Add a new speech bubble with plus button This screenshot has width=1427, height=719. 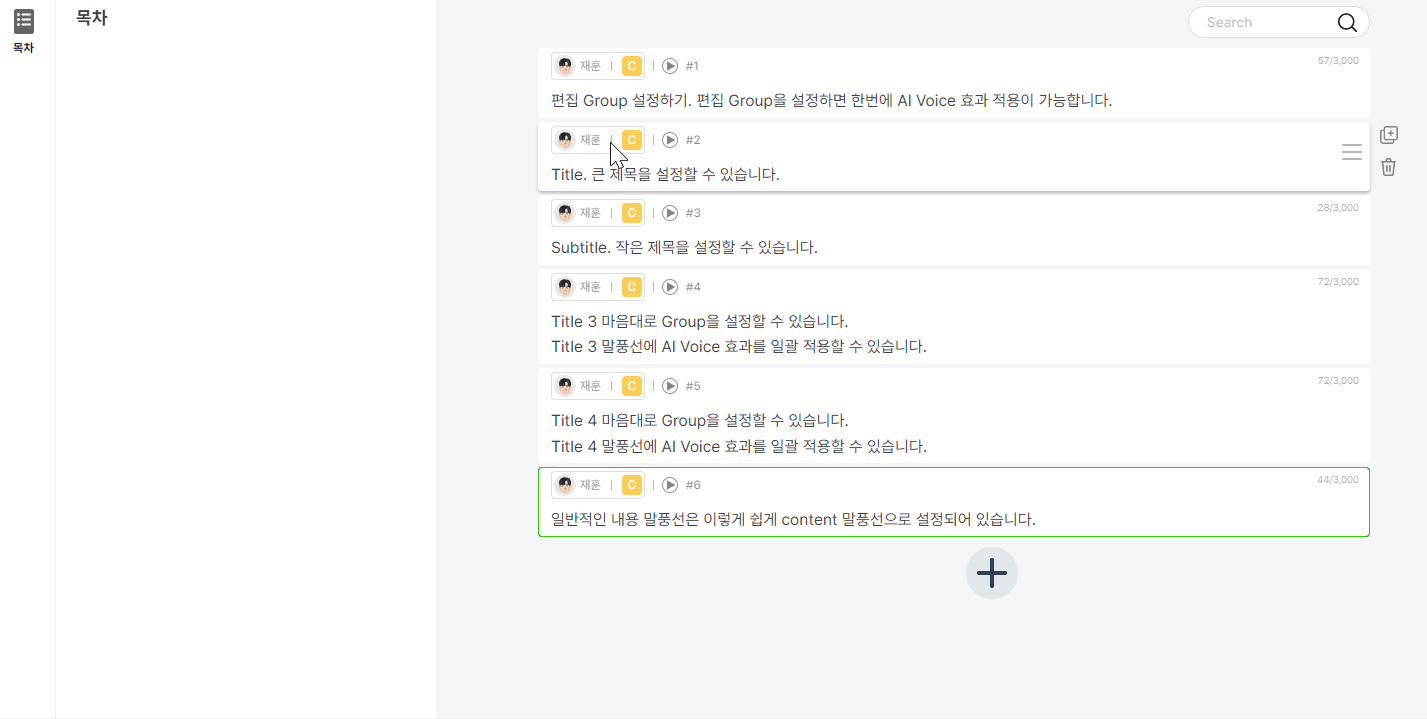pyautogui.click(x=992, y=573)
